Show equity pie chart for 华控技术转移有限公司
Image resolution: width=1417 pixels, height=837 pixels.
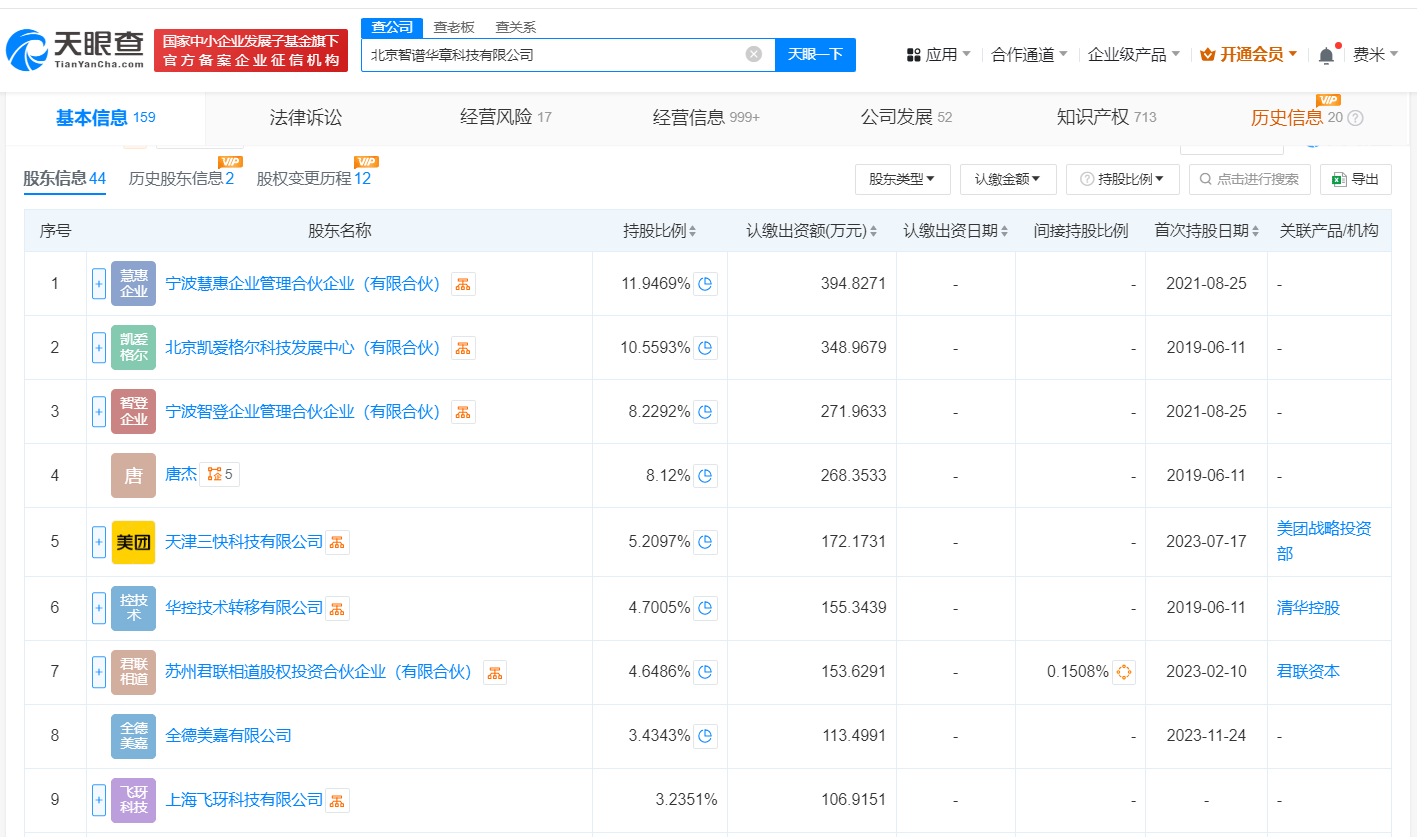pyautogui.click(x=705, y=608)
